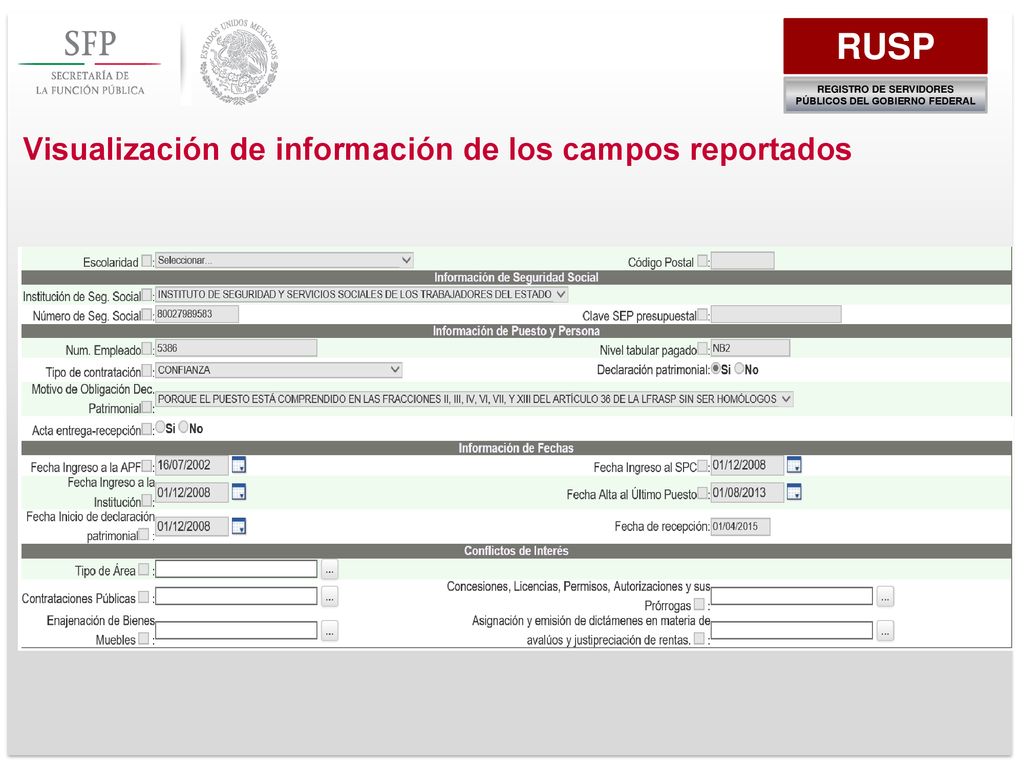Click the Enajenación de Bienes Muebles text box

[x=236, y=630]
